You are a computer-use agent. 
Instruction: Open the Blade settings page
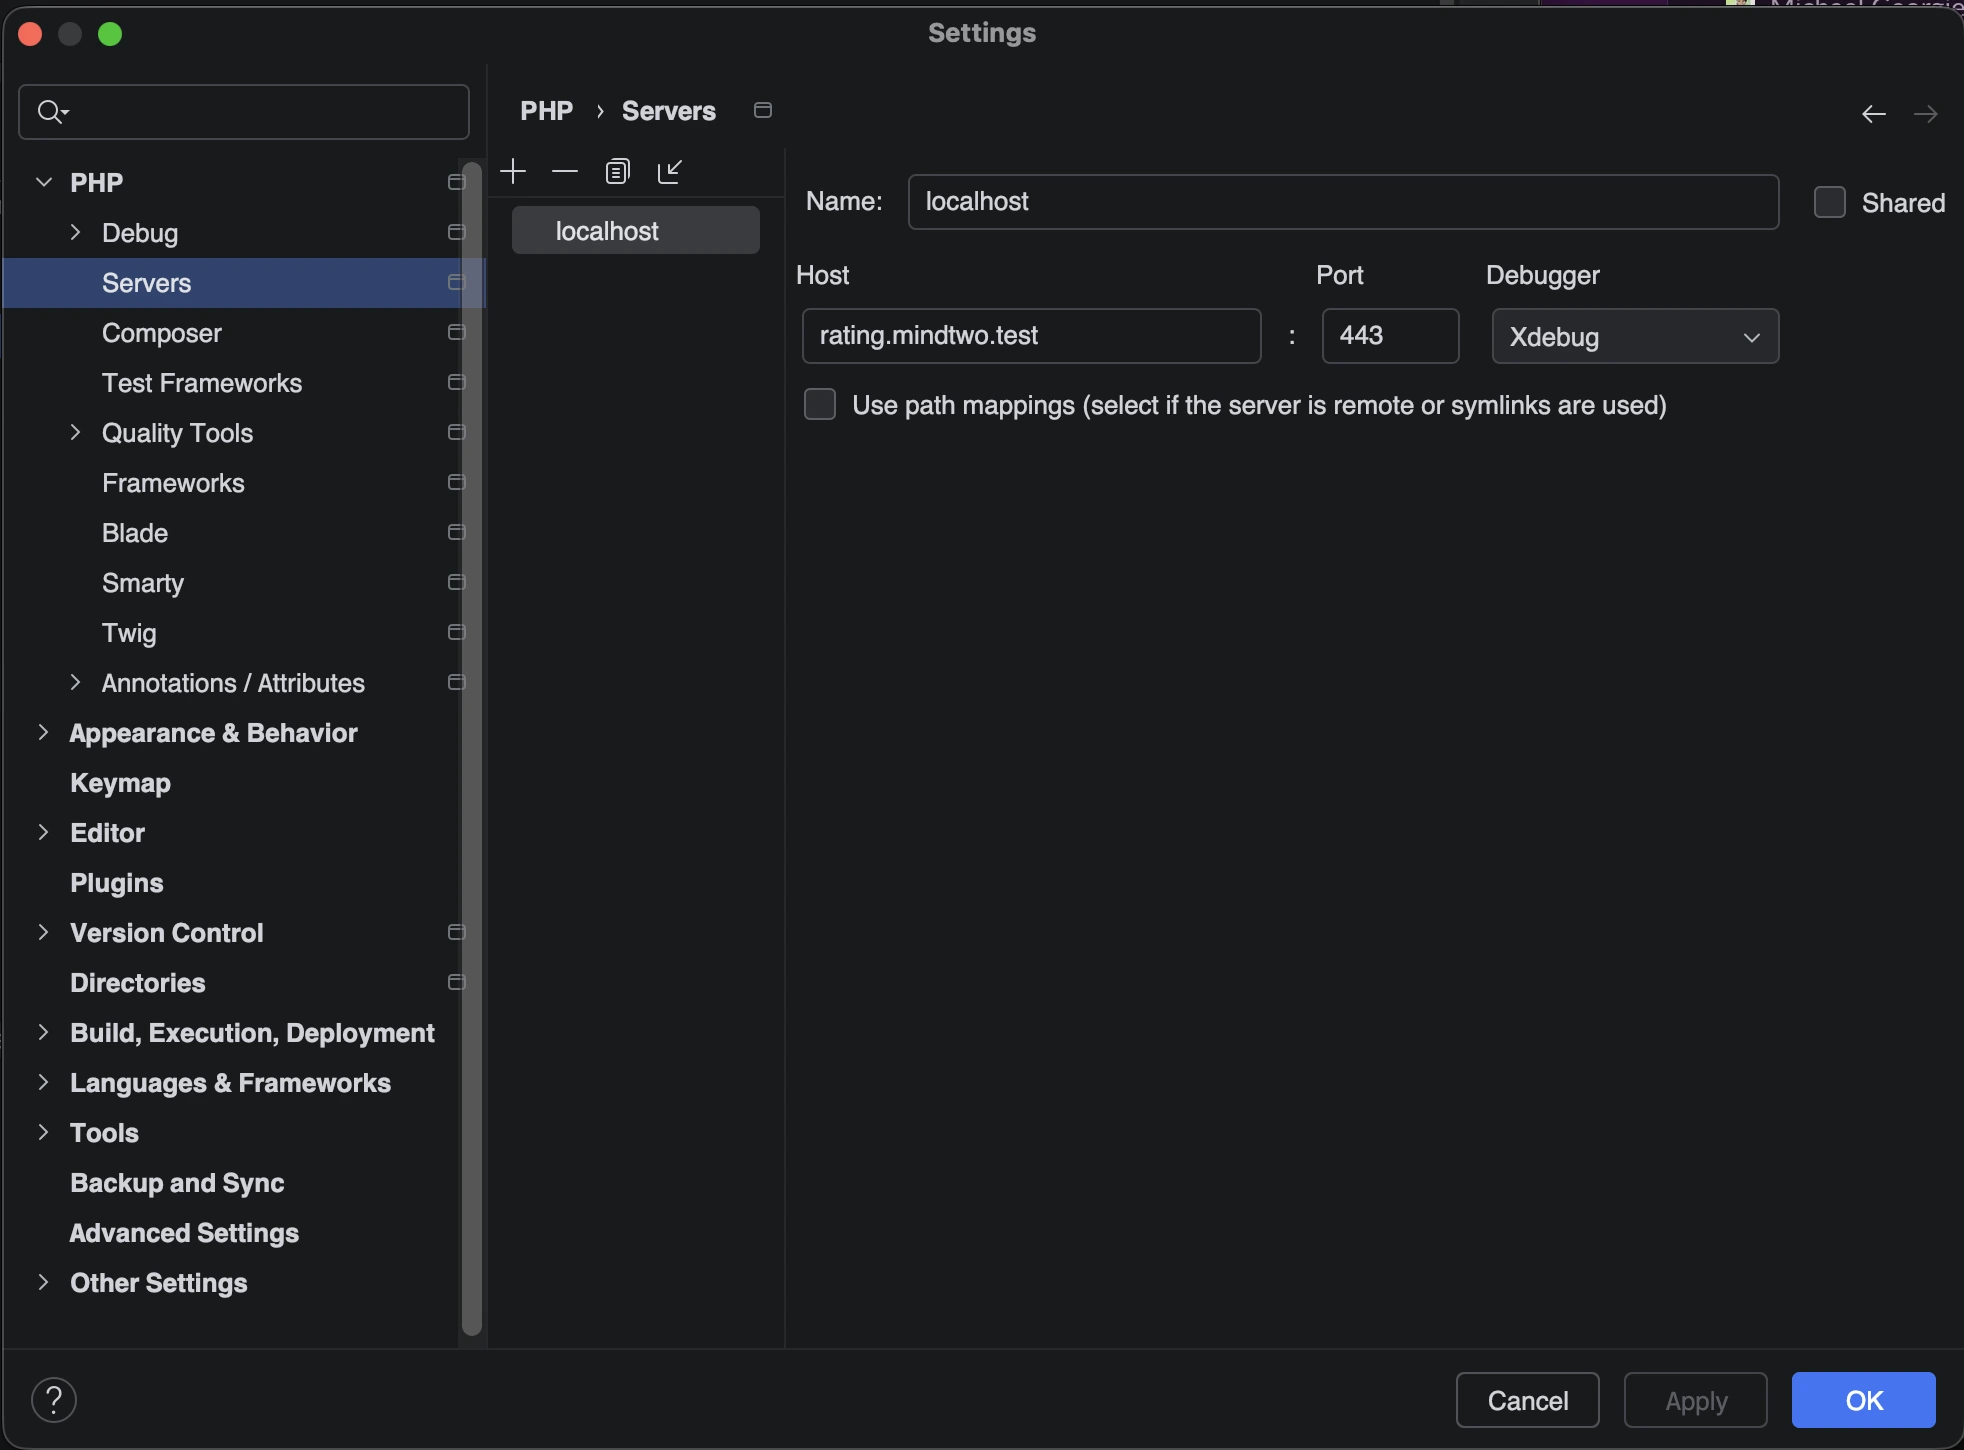135,533
